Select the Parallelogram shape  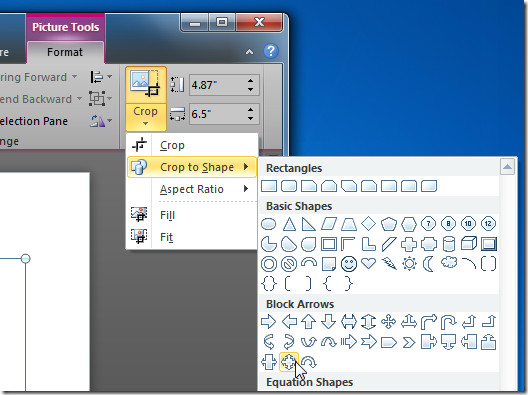(329, 224)
